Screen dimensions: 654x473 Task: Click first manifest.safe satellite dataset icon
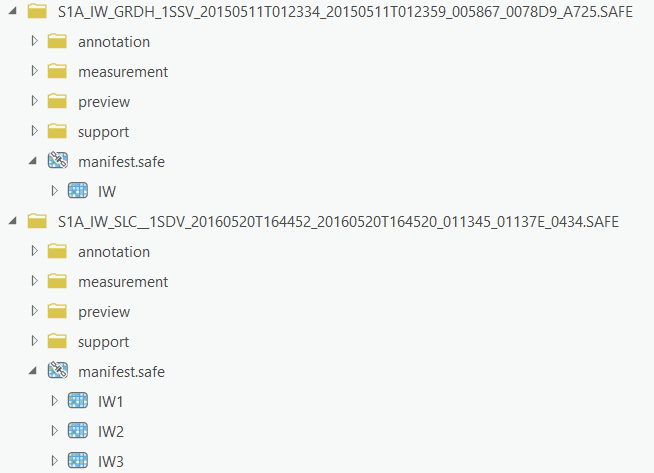tap(57, 161)
